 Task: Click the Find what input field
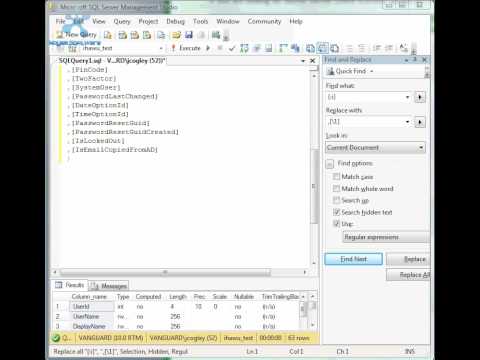[x=365, y=97]
